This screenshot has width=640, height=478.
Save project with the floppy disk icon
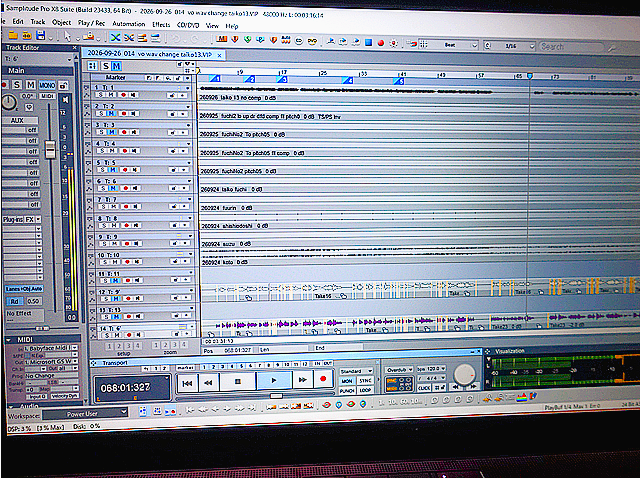click(x=40, y=36)
